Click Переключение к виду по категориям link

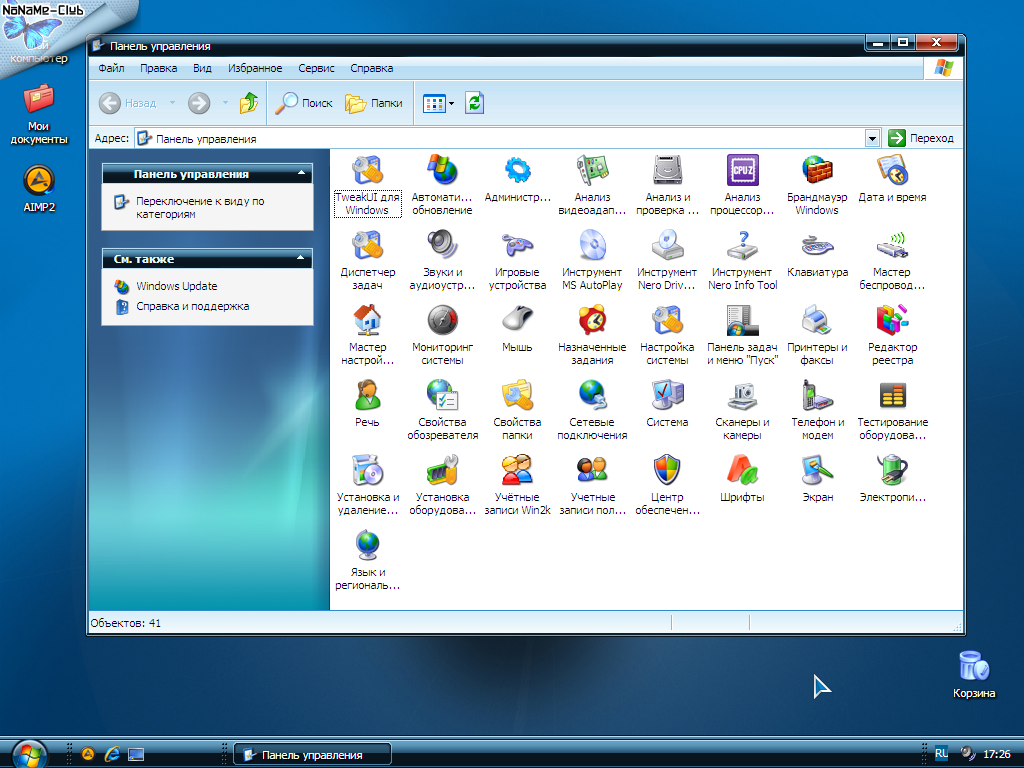point(200,208)
